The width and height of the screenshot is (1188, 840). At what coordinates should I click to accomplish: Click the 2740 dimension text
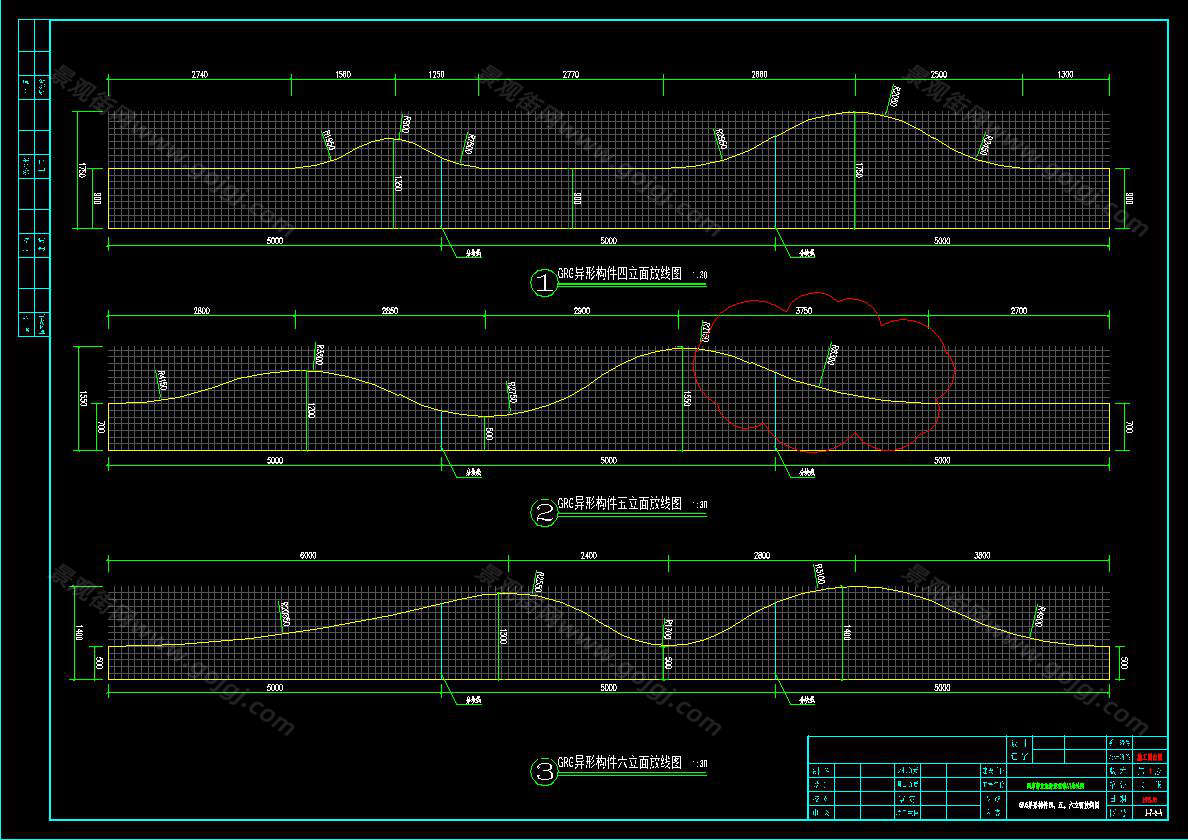(198, 75)
